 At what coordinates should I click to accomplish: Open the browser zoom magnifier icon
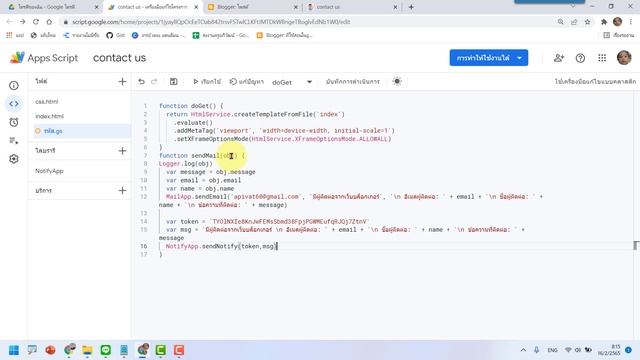(560, 22)
